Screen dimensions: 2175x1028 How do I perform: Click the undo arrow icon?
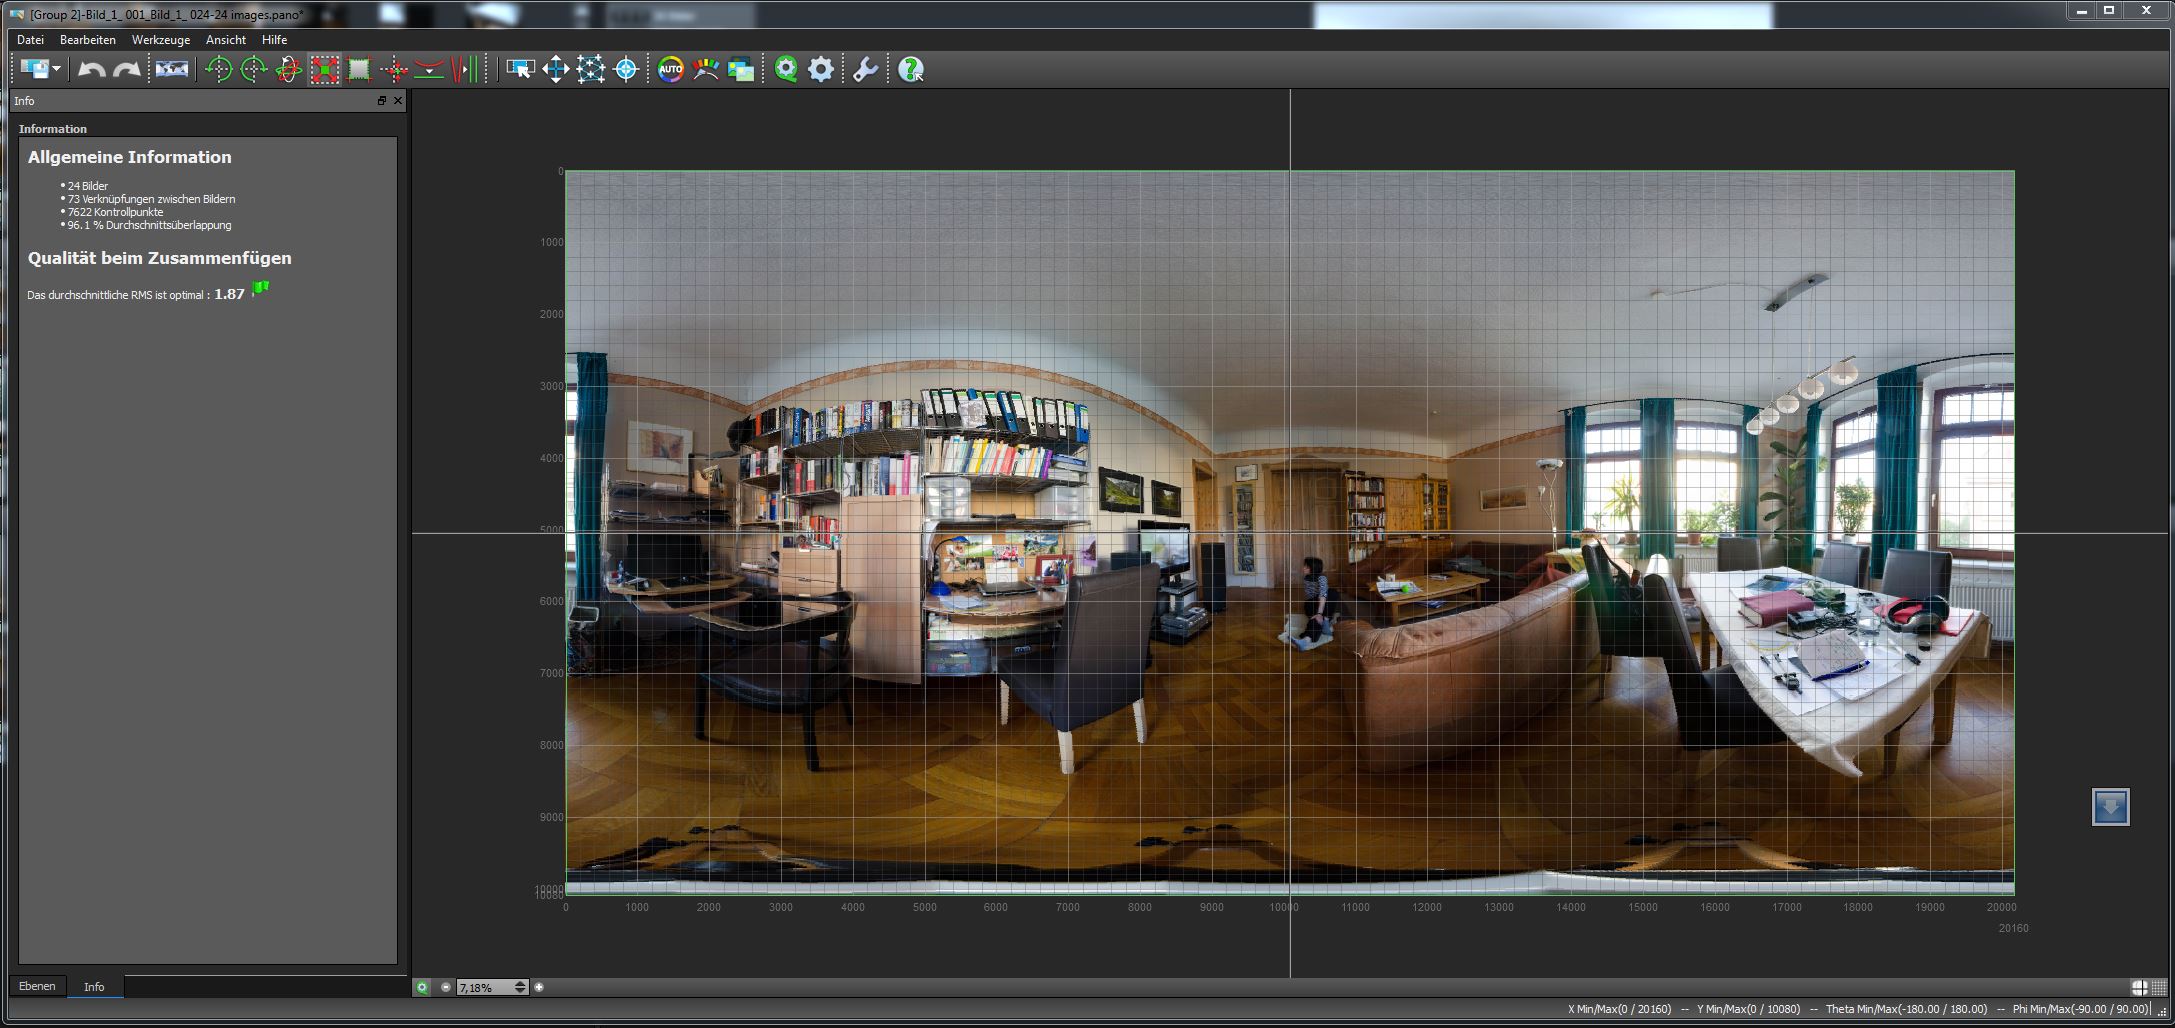point(91,69)
